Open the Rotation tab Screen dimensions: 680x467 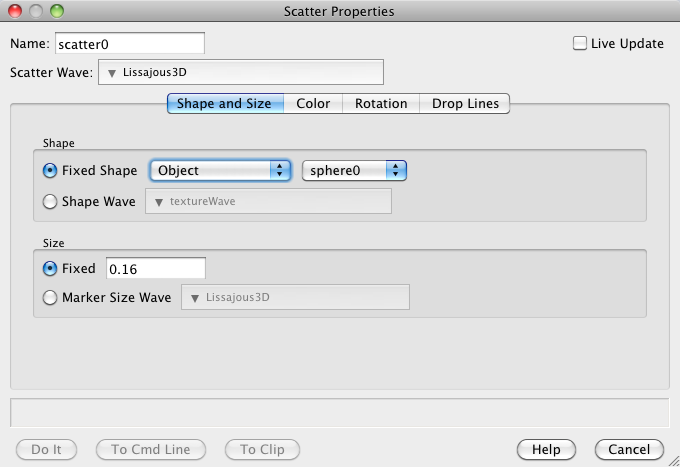click(x=380, y=103)
